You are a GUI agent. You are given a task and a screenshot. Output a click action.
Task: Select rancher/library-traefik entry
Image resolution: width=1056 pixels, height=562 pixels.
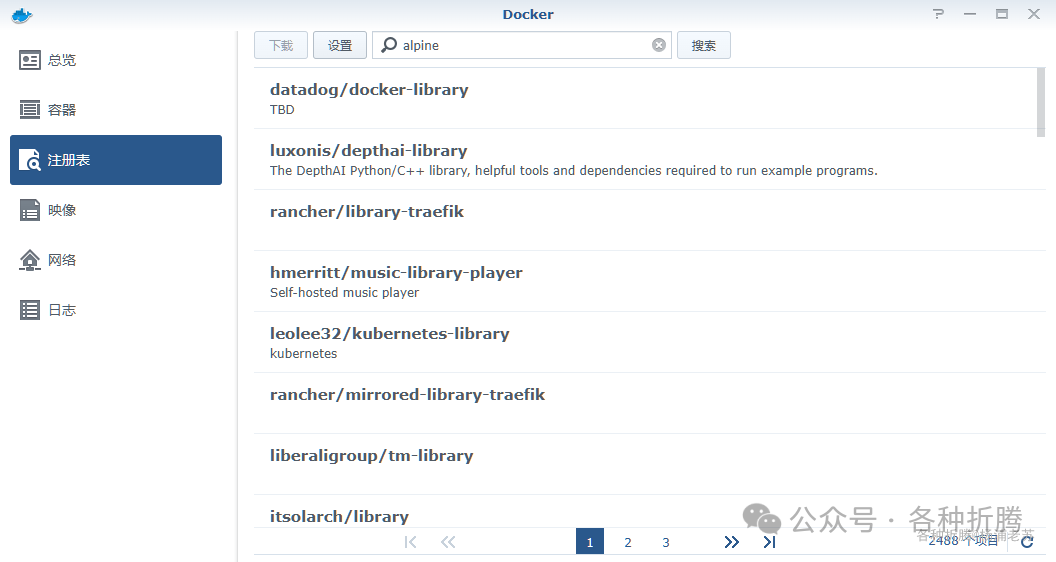[x=649, y=220]
